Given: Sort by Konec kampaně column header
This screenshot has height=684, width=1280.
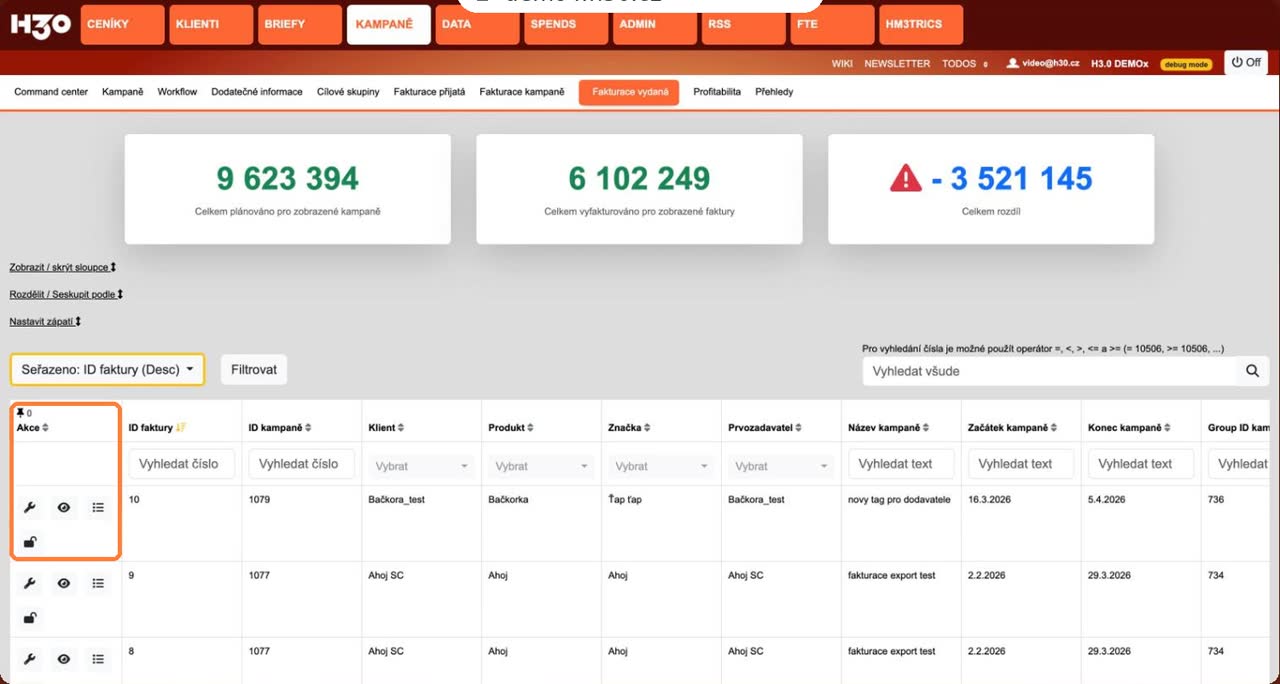Looking at the screenshot, I should [1130, 428].
